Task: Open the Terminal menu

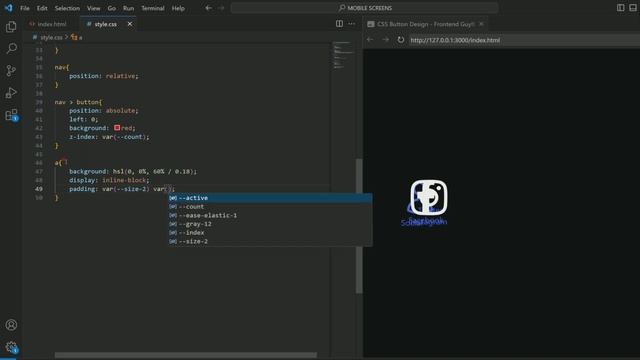Action: tap(153, 8)
